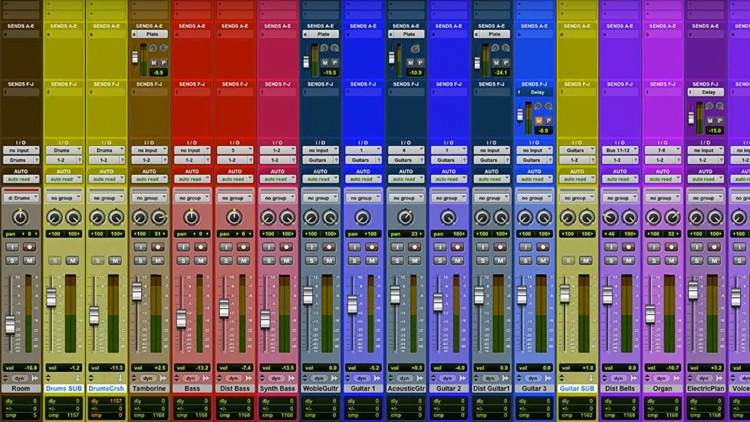Screen dimensions: 750x422
Task: Click record-enable on Dist Bass track
Action: pos(243,247)
